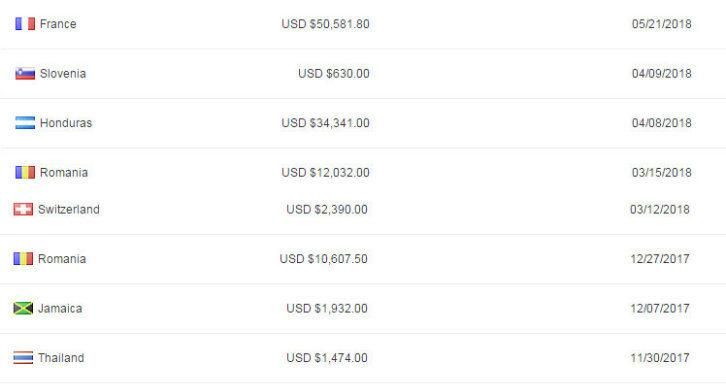
Task: Click the Romania flag dated 03/15/2018
Action: (x=25, y=173)
